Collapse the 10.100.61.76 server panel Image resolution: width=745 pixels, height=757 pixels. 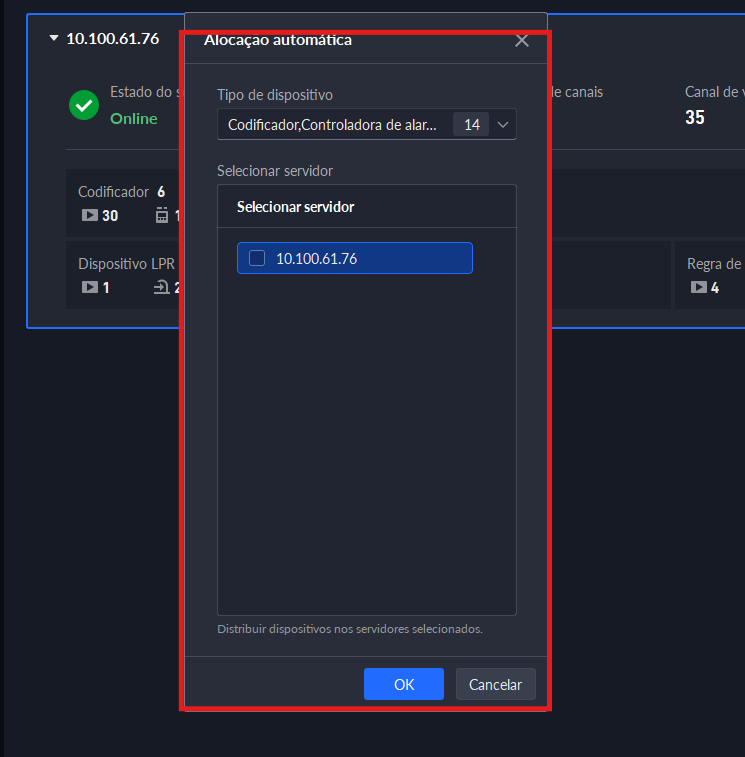pos(54,39)
